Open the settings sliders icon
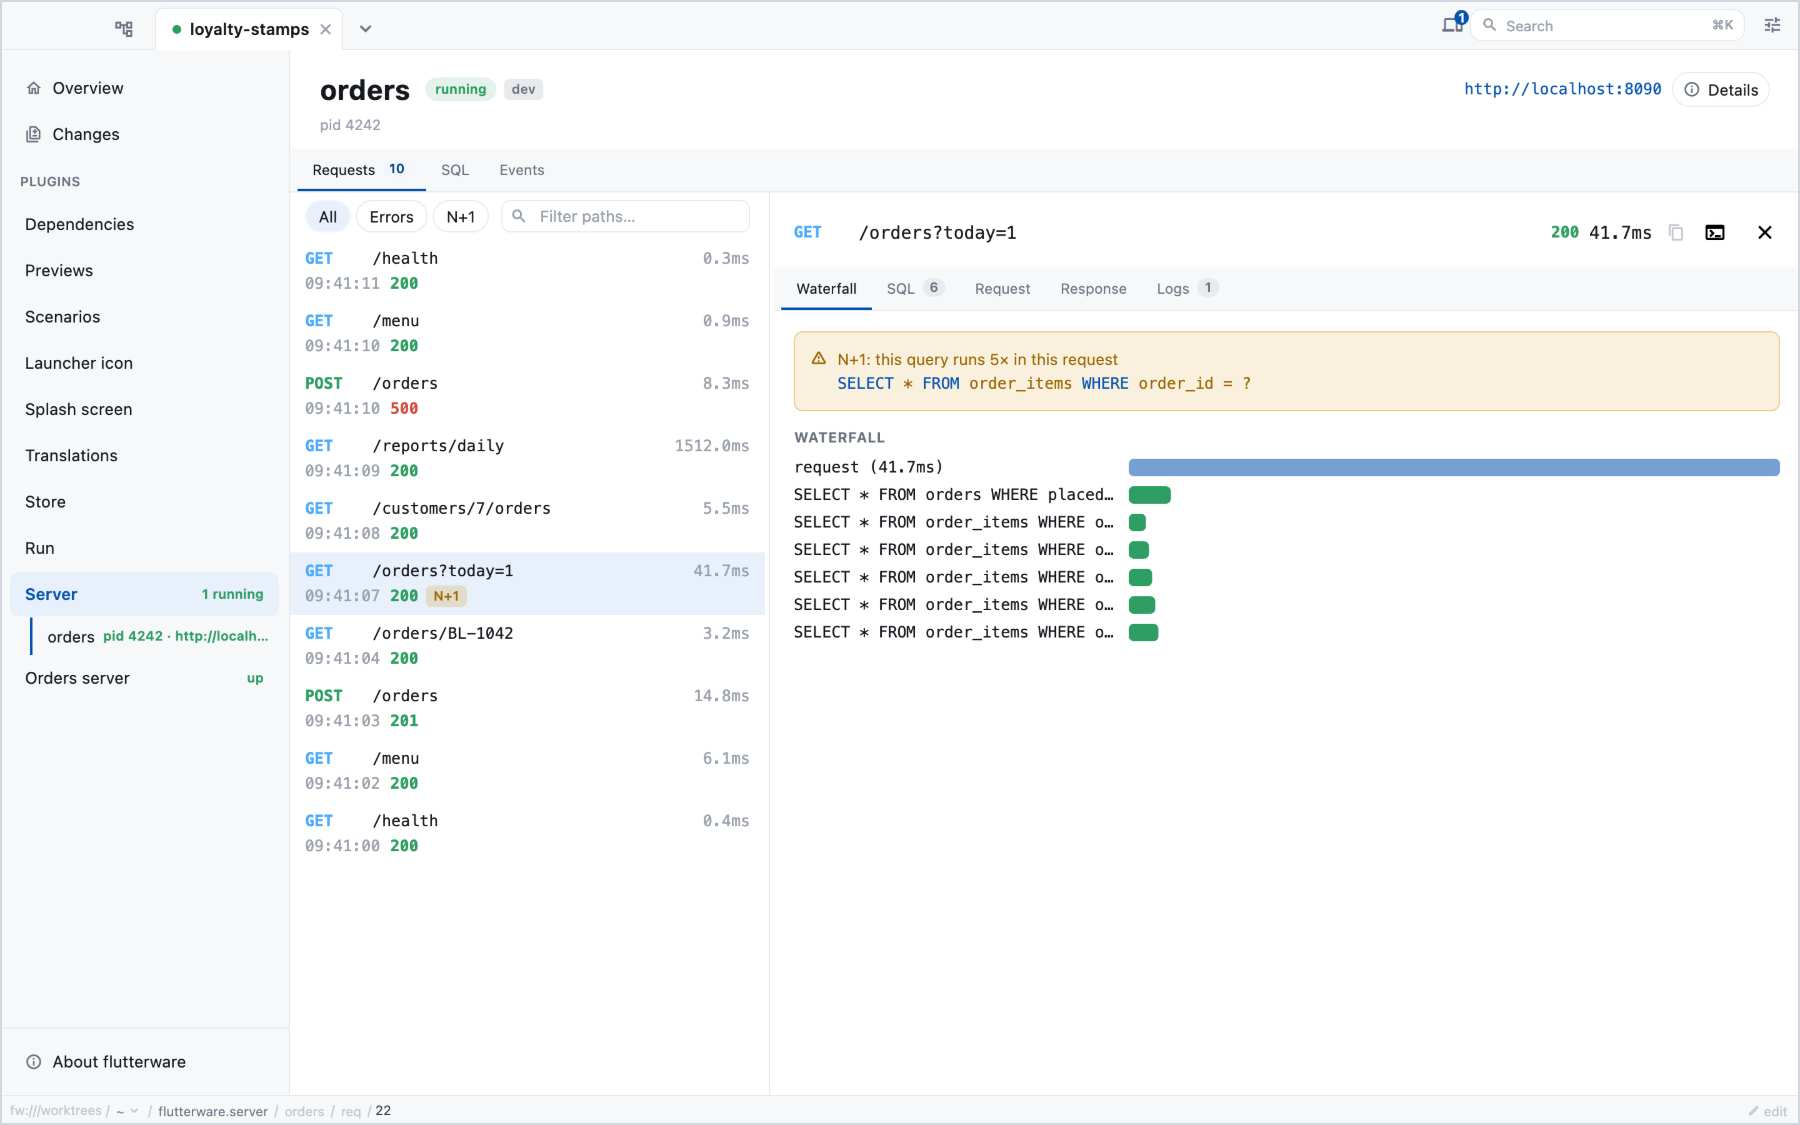The height and width of the screenshot is (1125, 1800). [1772, 26]
